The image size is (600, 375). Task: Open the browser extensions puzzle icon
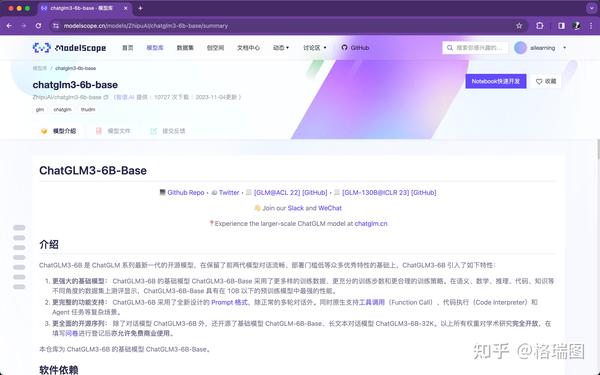pos(540,26)
